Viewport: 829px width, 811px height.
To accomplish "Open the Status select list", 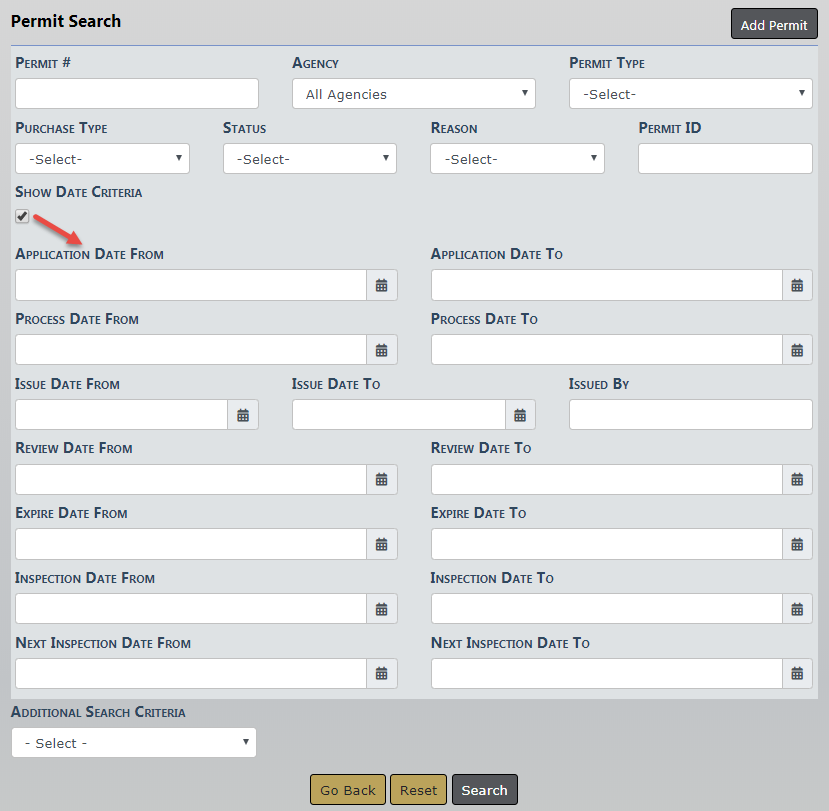I will tap(309, 159).
